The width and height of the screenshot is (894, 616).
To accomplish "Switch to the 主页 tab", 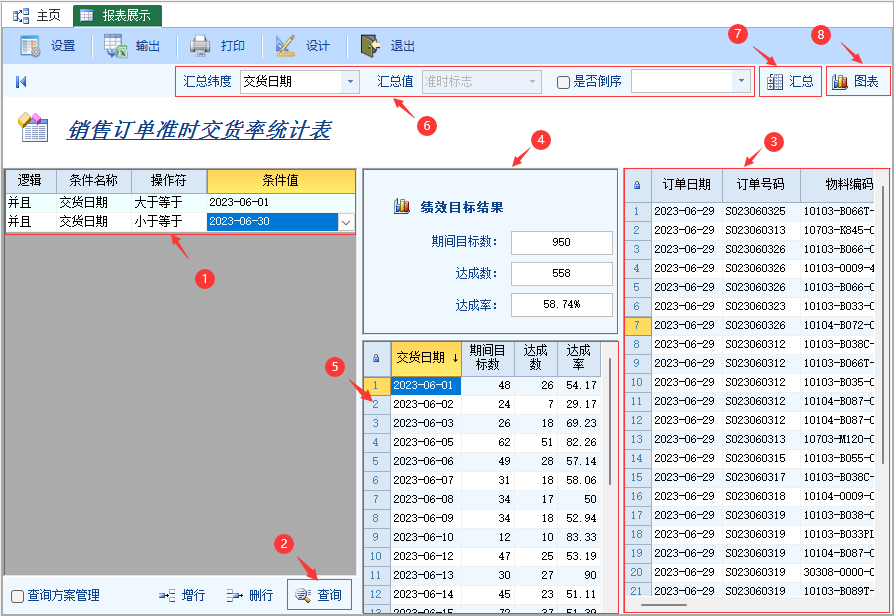I will point(37,15).
